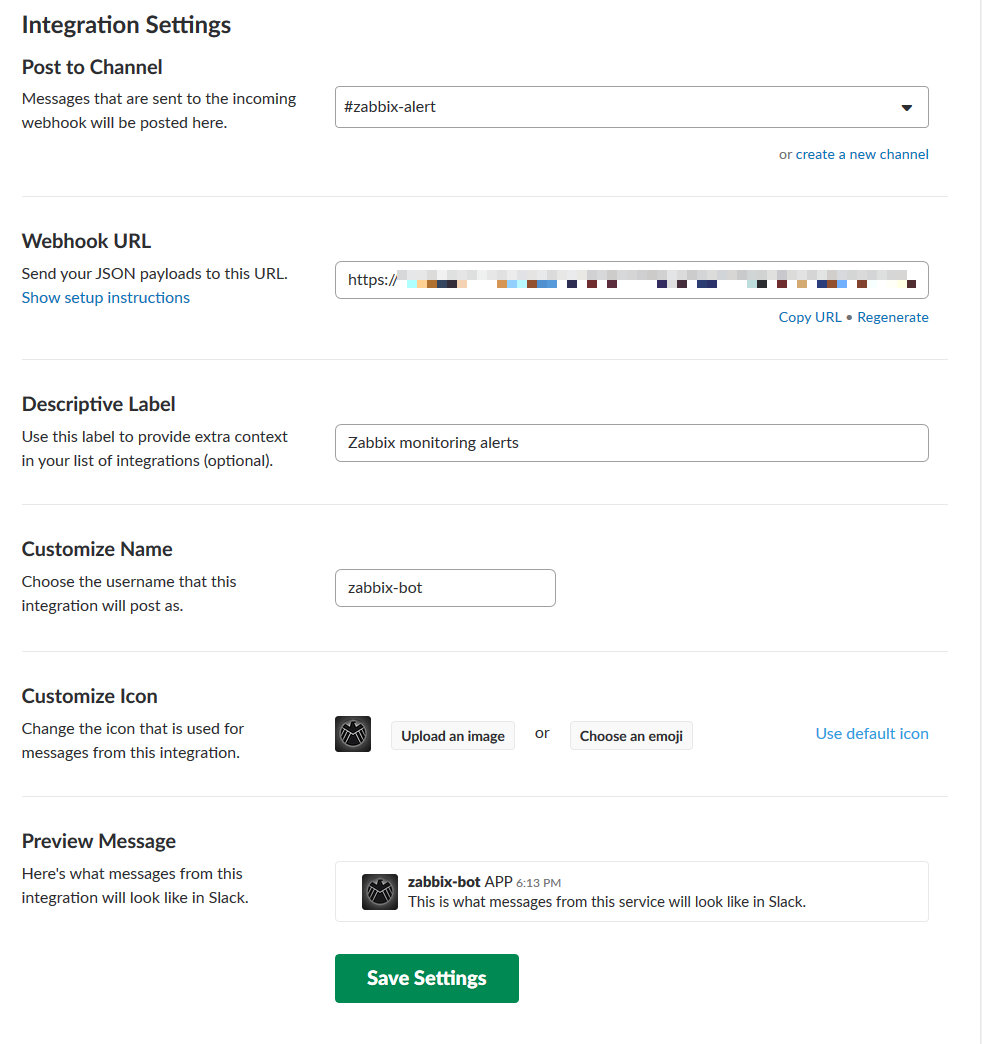
Task: Click the Integration Settings heading
Action: pos(126,25)
